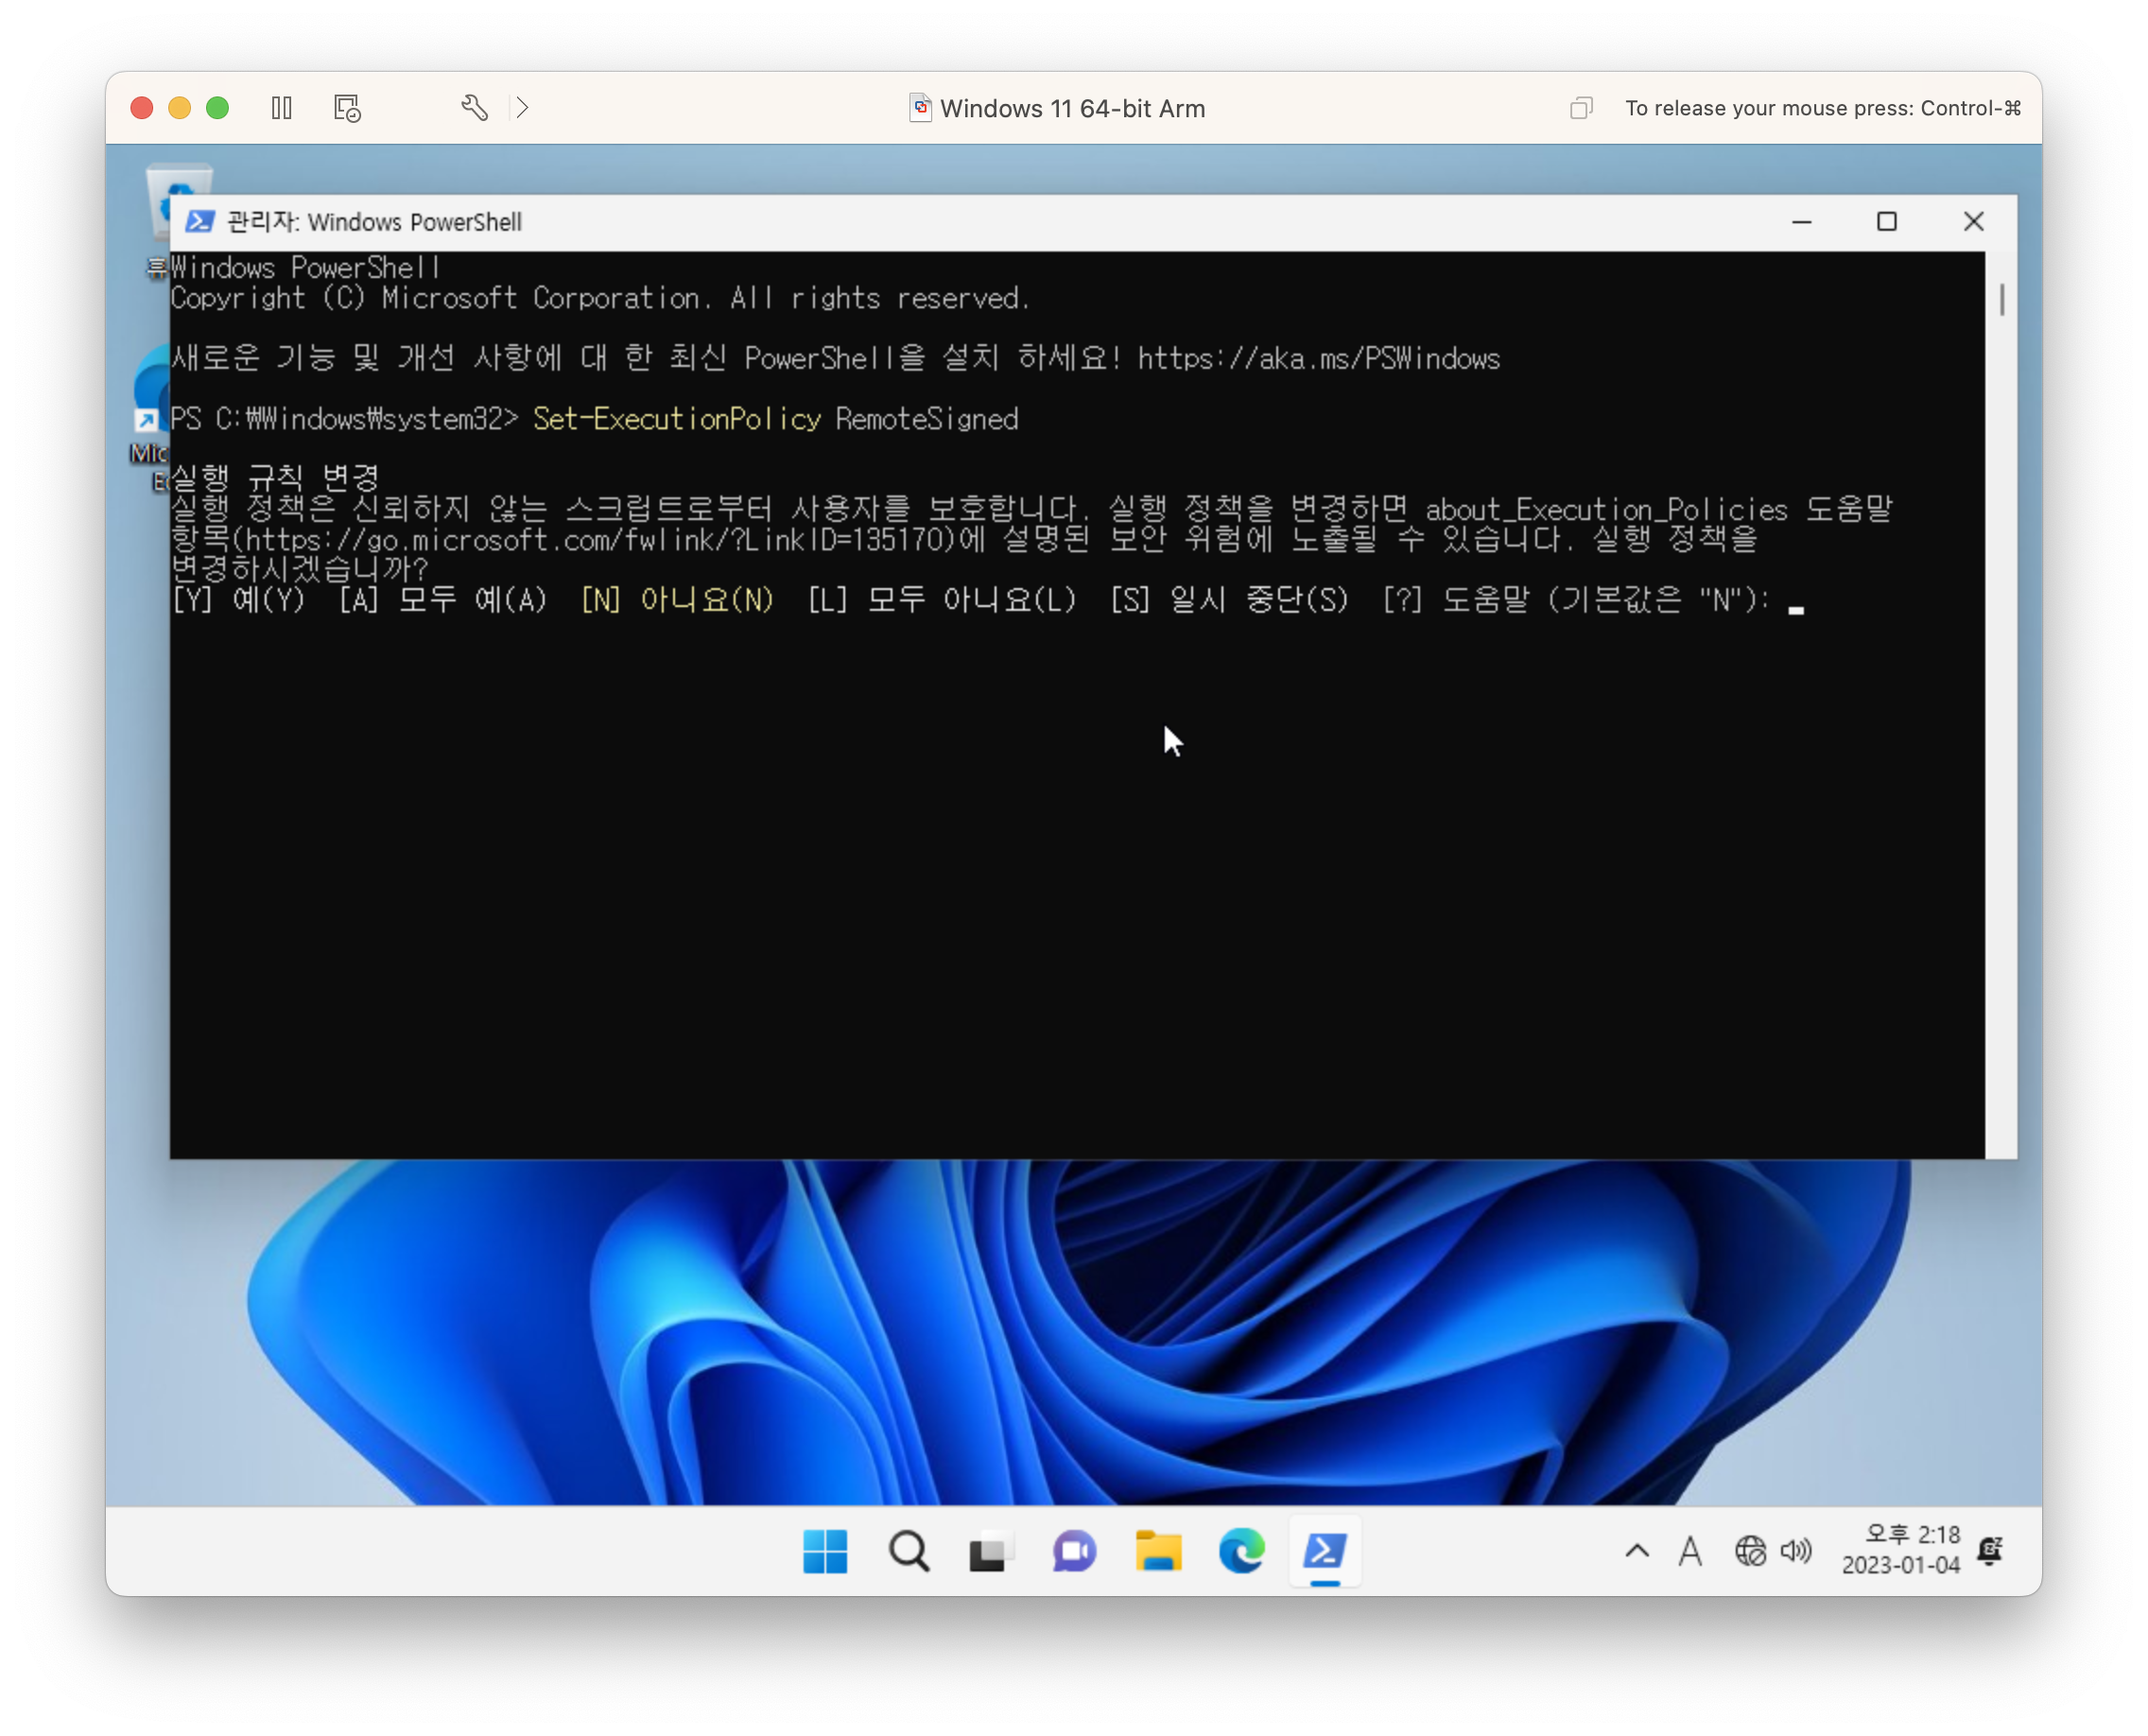The image size is (2148, 1736).
Task: Expand toolbar arrow next to wrench
Action: point(522,108)
